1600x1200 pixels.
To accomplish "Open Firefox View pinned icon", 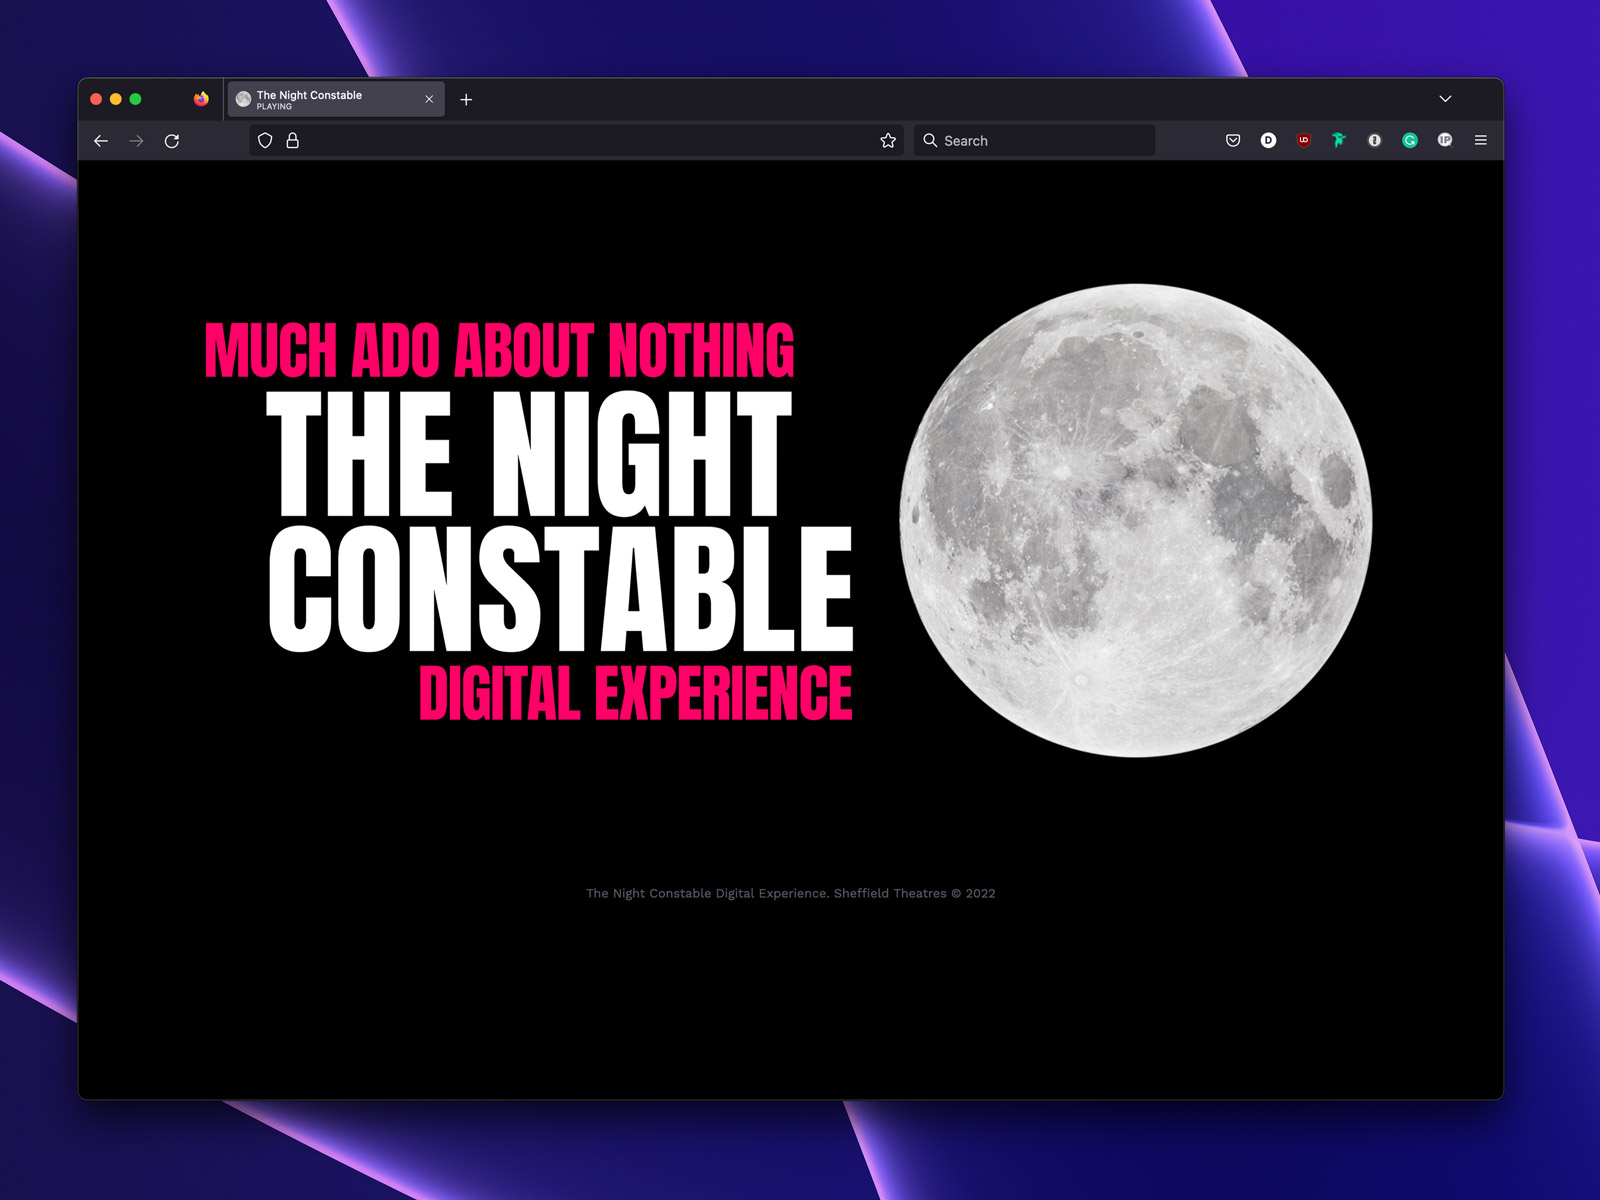I will point(202,99).
